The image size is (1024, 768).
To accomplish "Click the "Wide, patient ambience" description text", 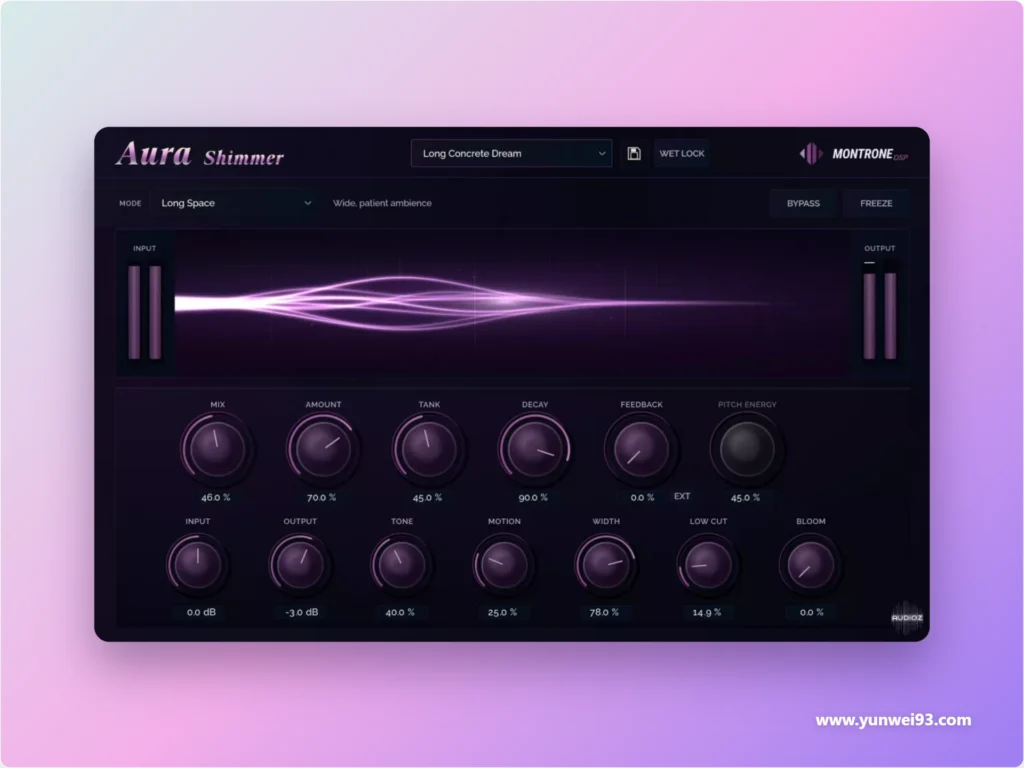I will tap(382, 203).
